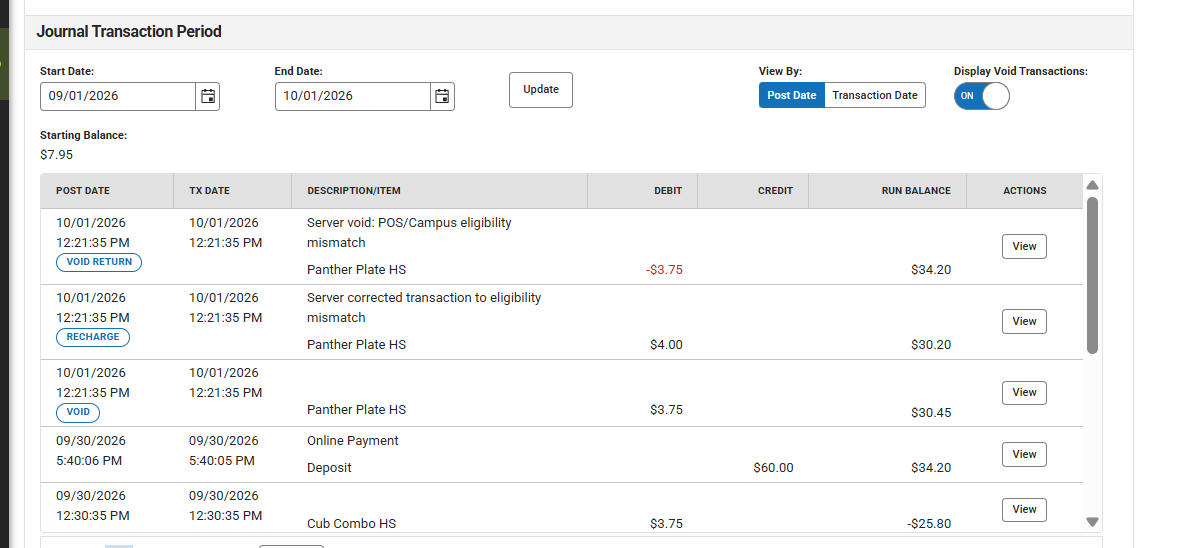This screenshot has height=548, width=1182.
Task: Click the $30.20 run balance value
Action: [x=931, y=345]
